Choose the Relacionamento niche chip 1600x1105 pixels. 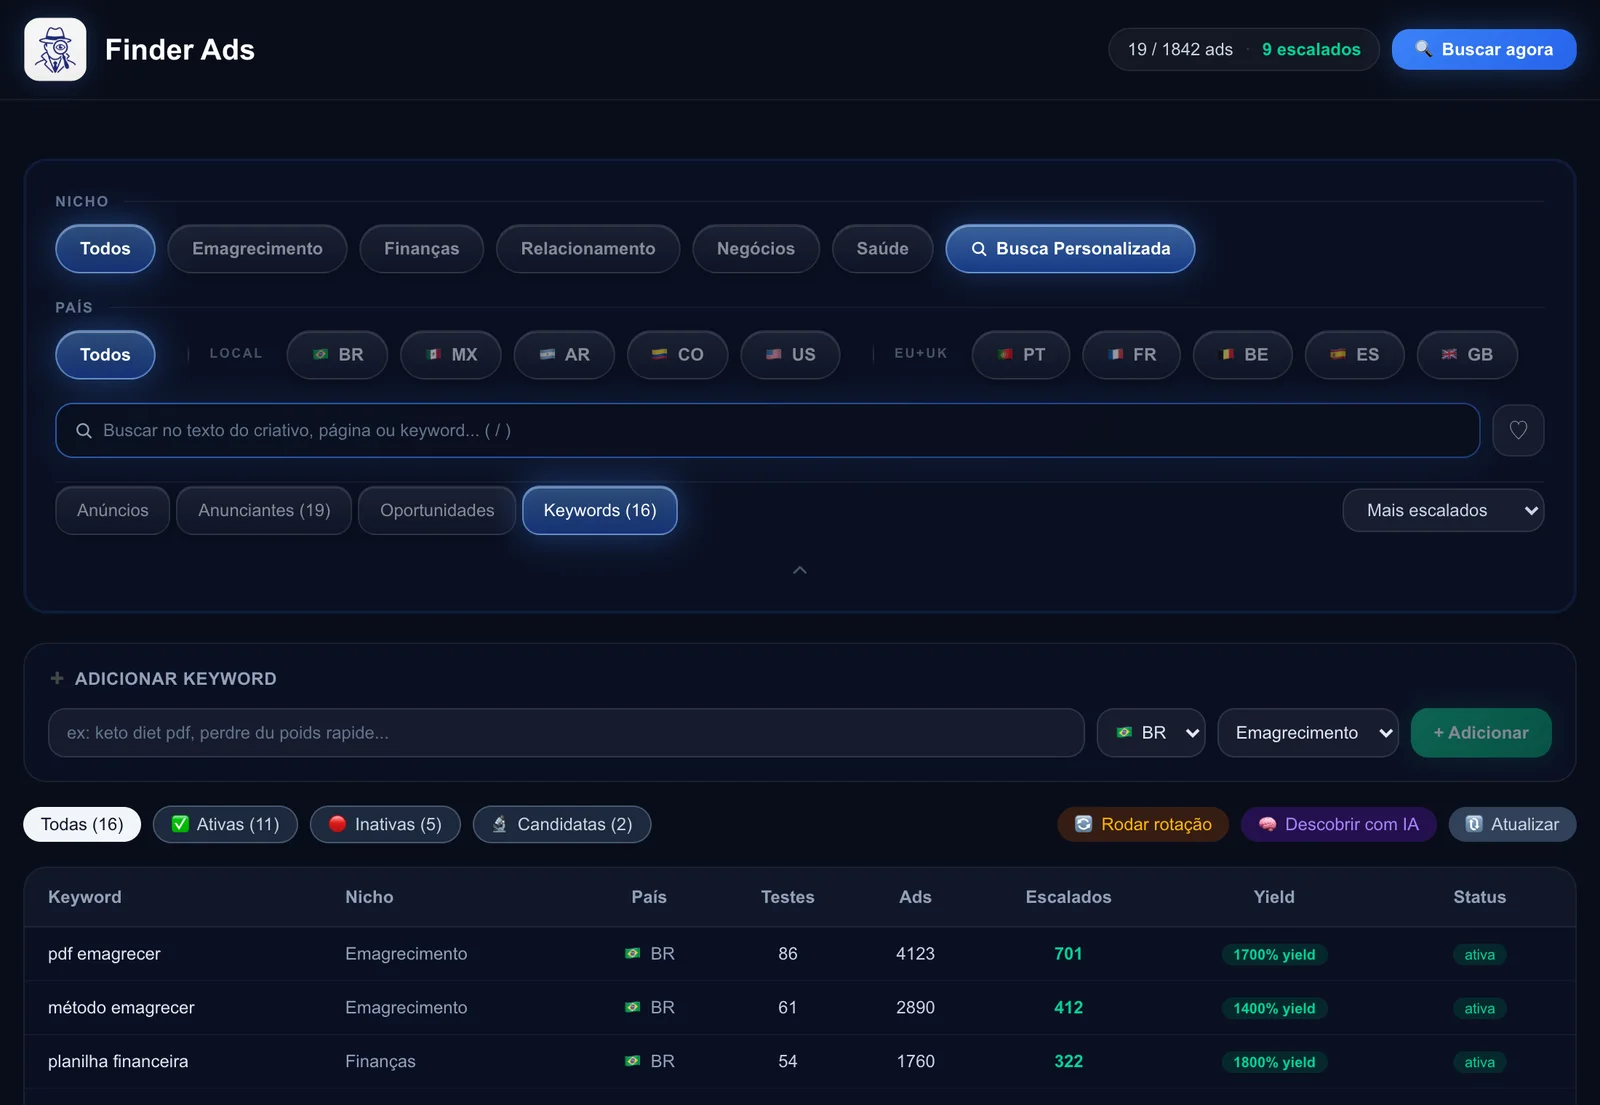tap(588, 249)
